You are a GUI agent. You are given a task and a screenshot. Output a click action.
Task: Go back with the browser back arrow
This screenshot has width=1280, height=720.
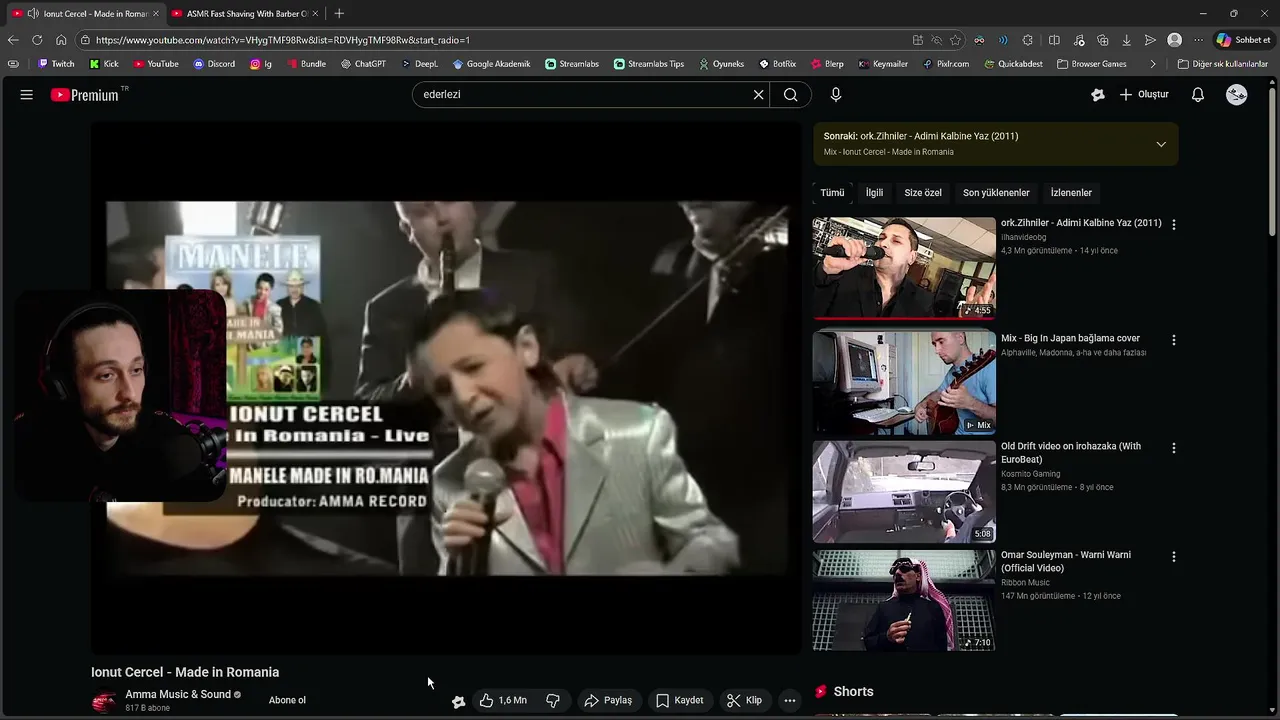point(13,40)
